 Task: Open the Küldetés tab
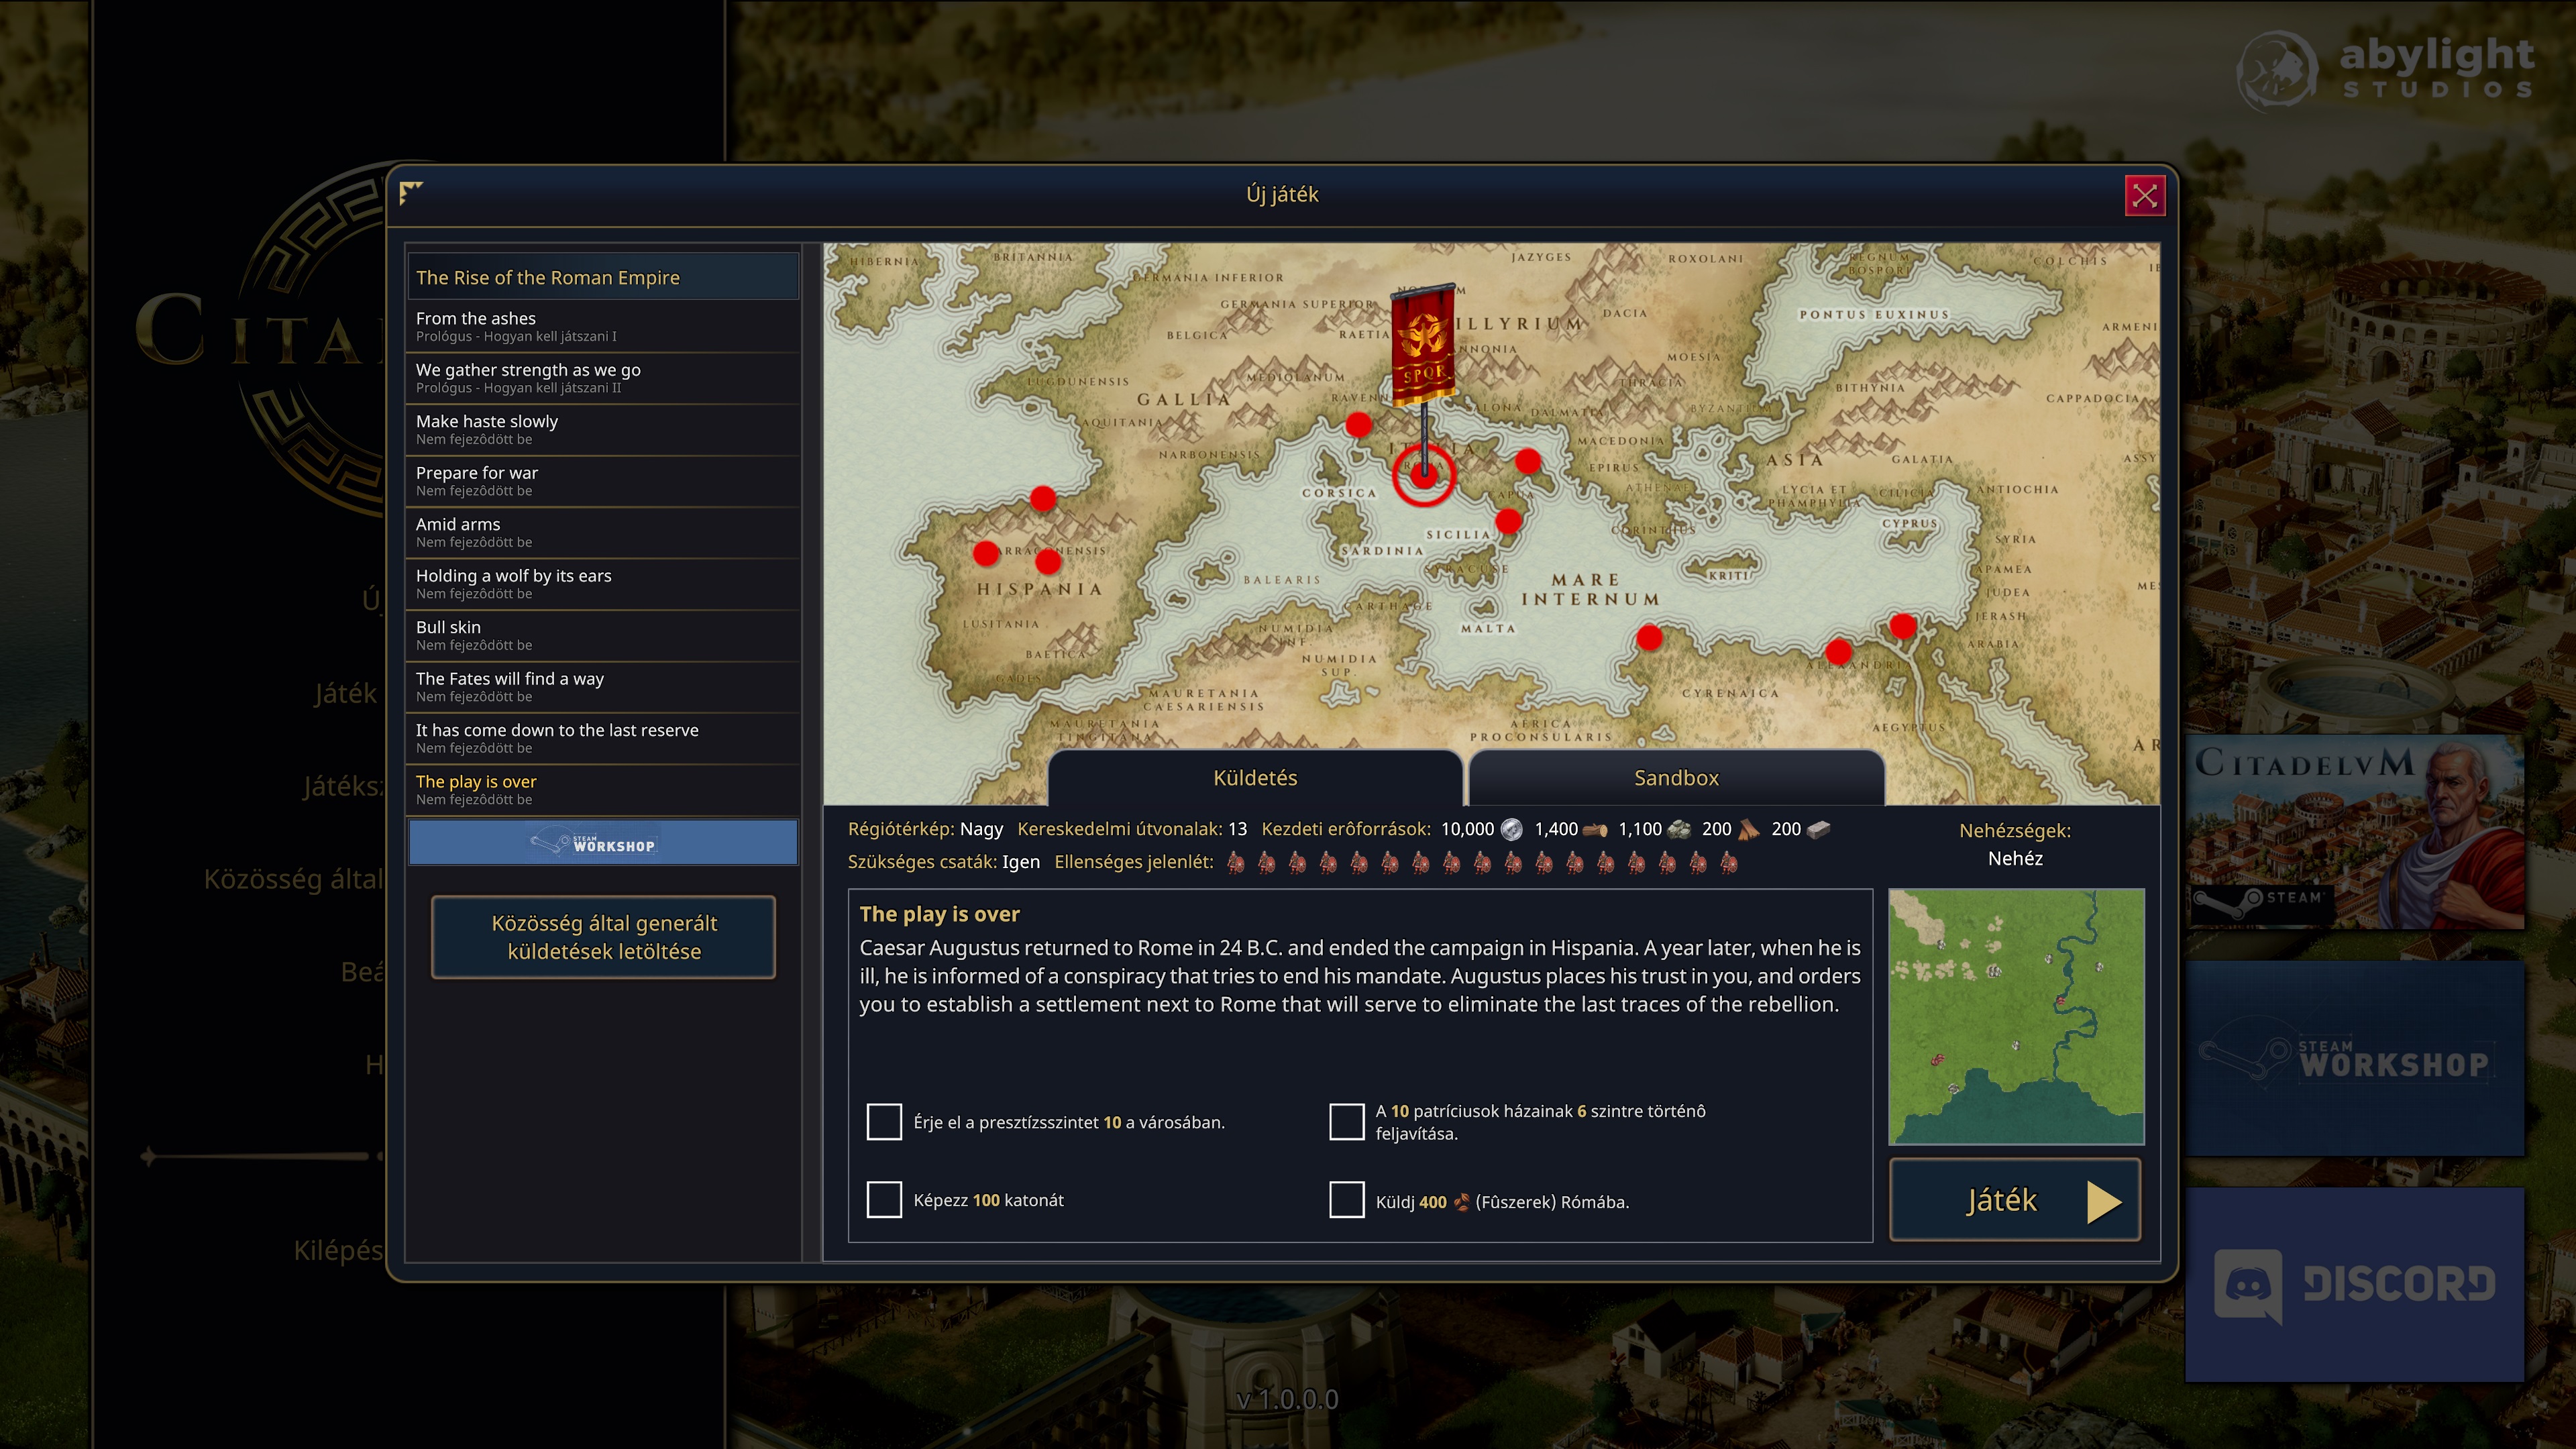pos(1254,778)
